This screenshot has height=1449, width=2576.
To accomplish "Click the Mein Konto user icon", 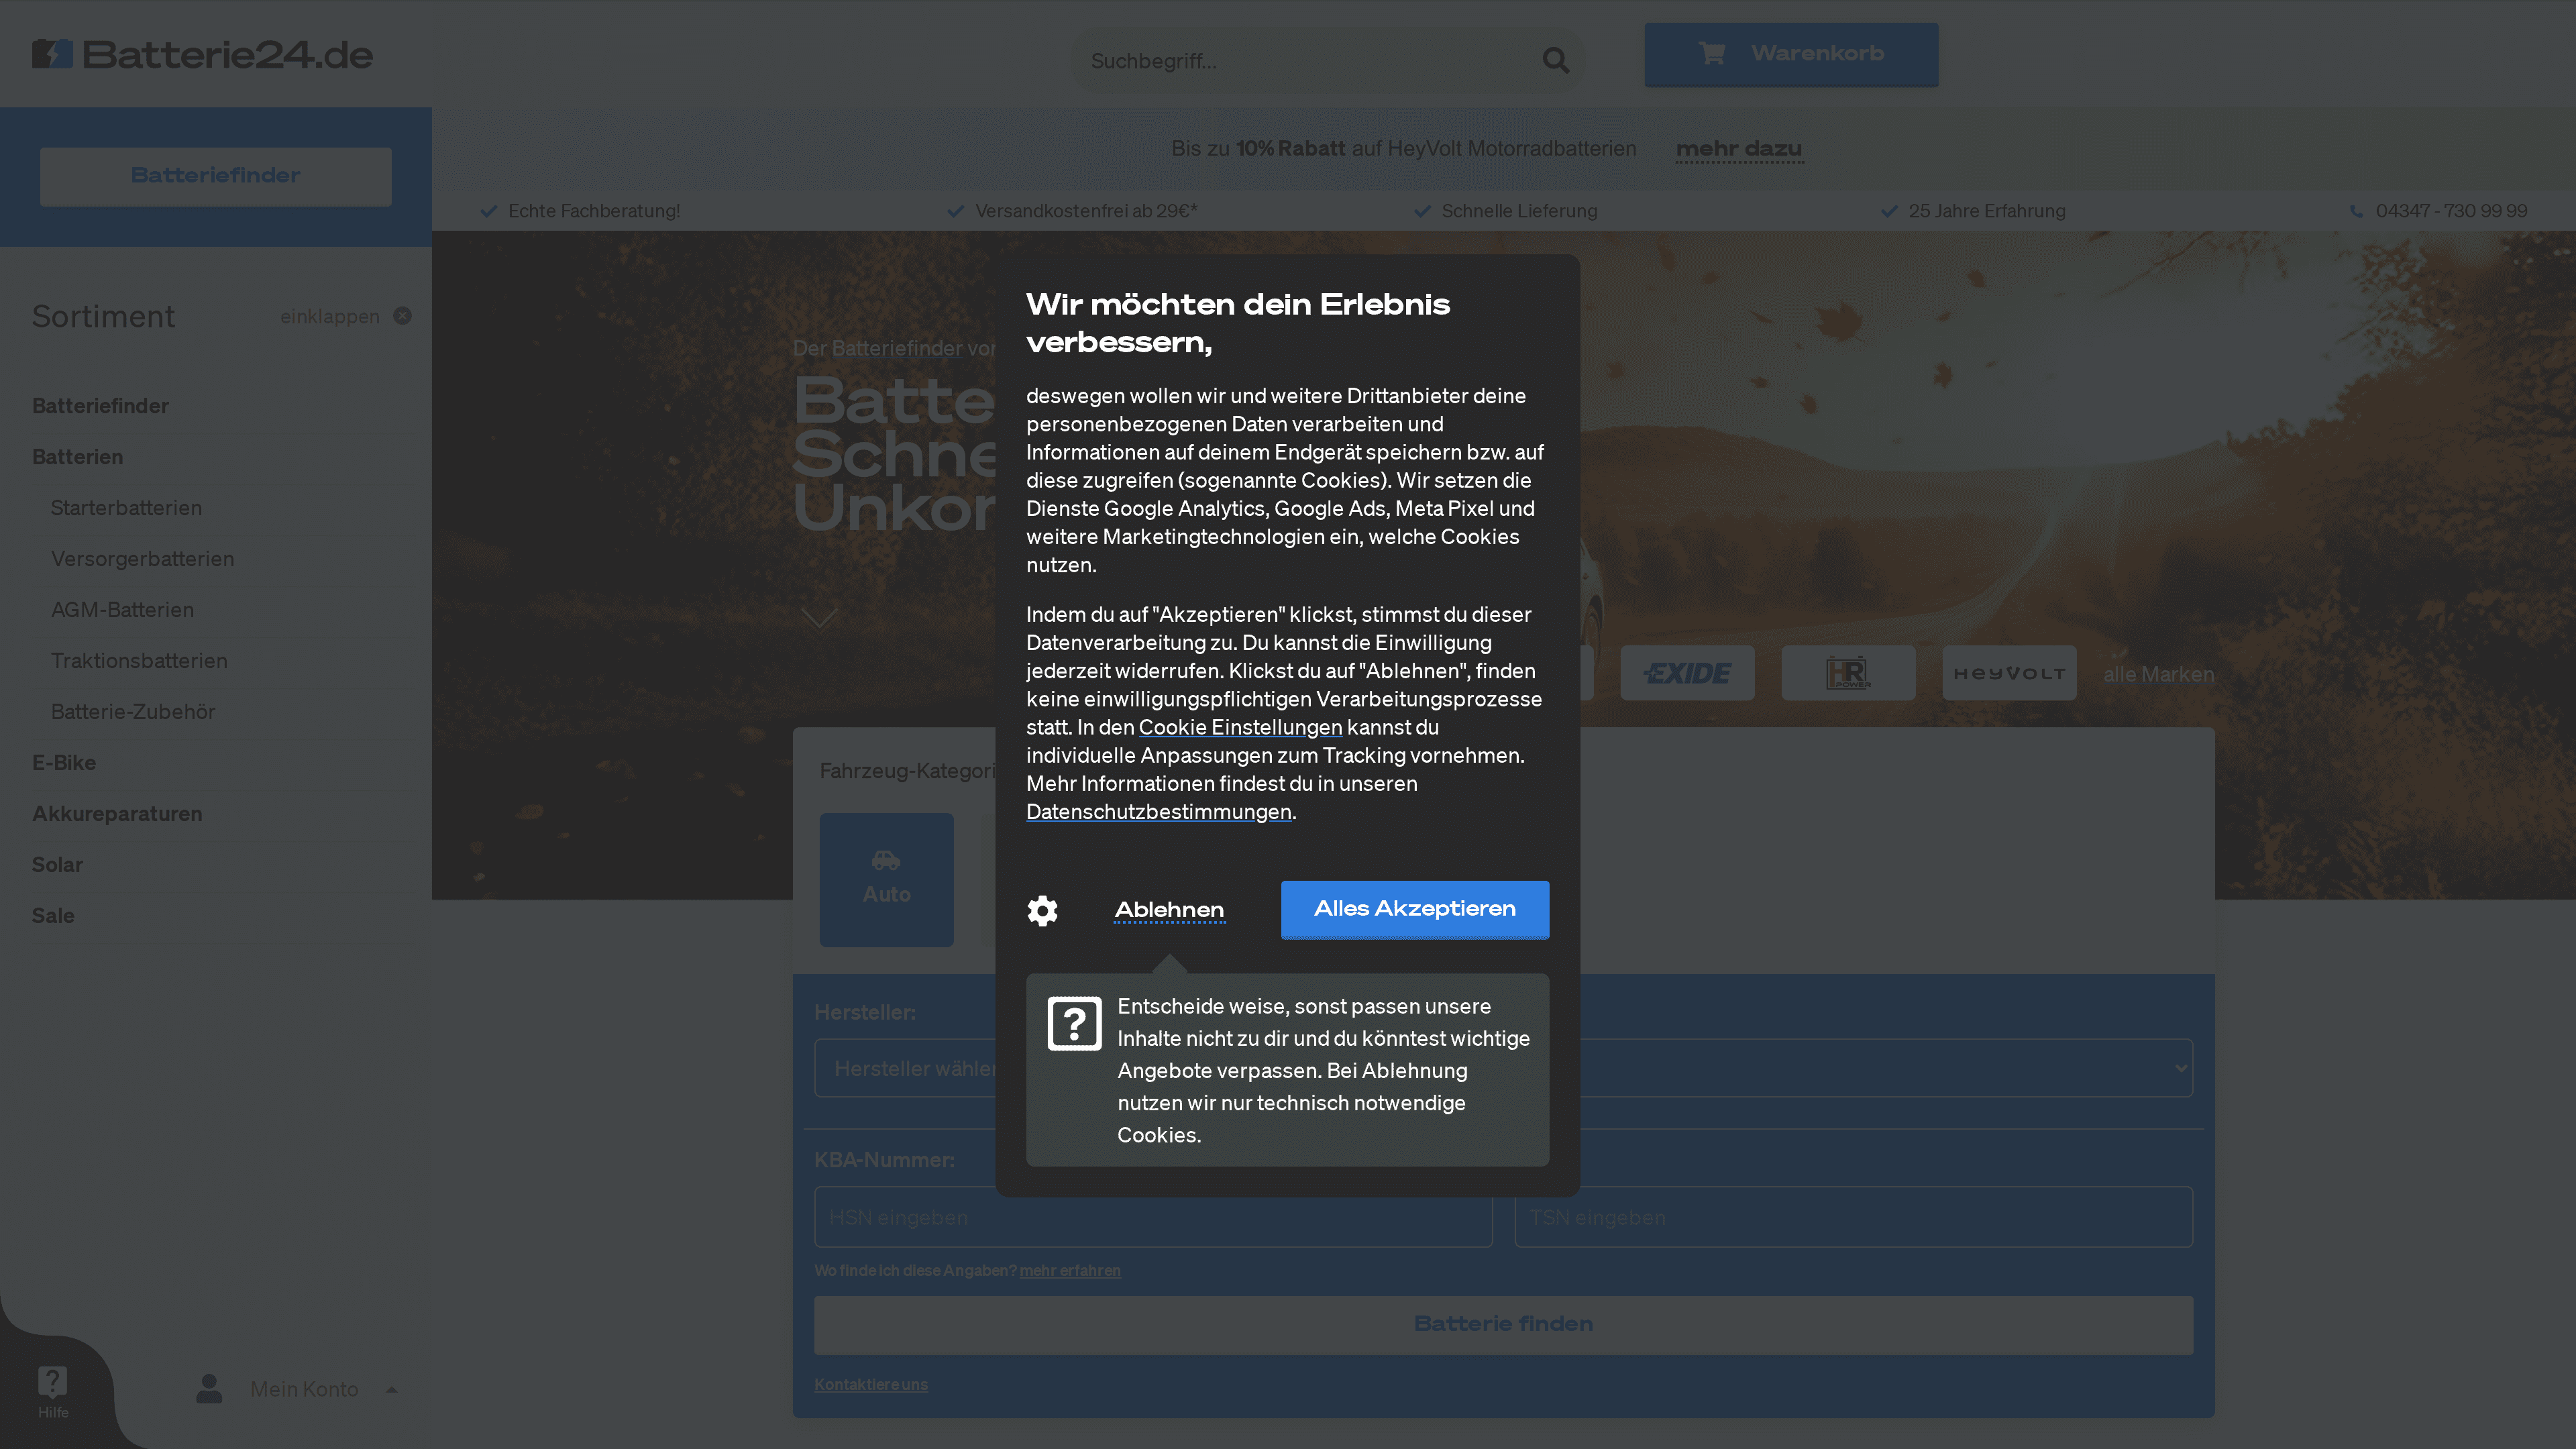I will (x=209, y=1388).
